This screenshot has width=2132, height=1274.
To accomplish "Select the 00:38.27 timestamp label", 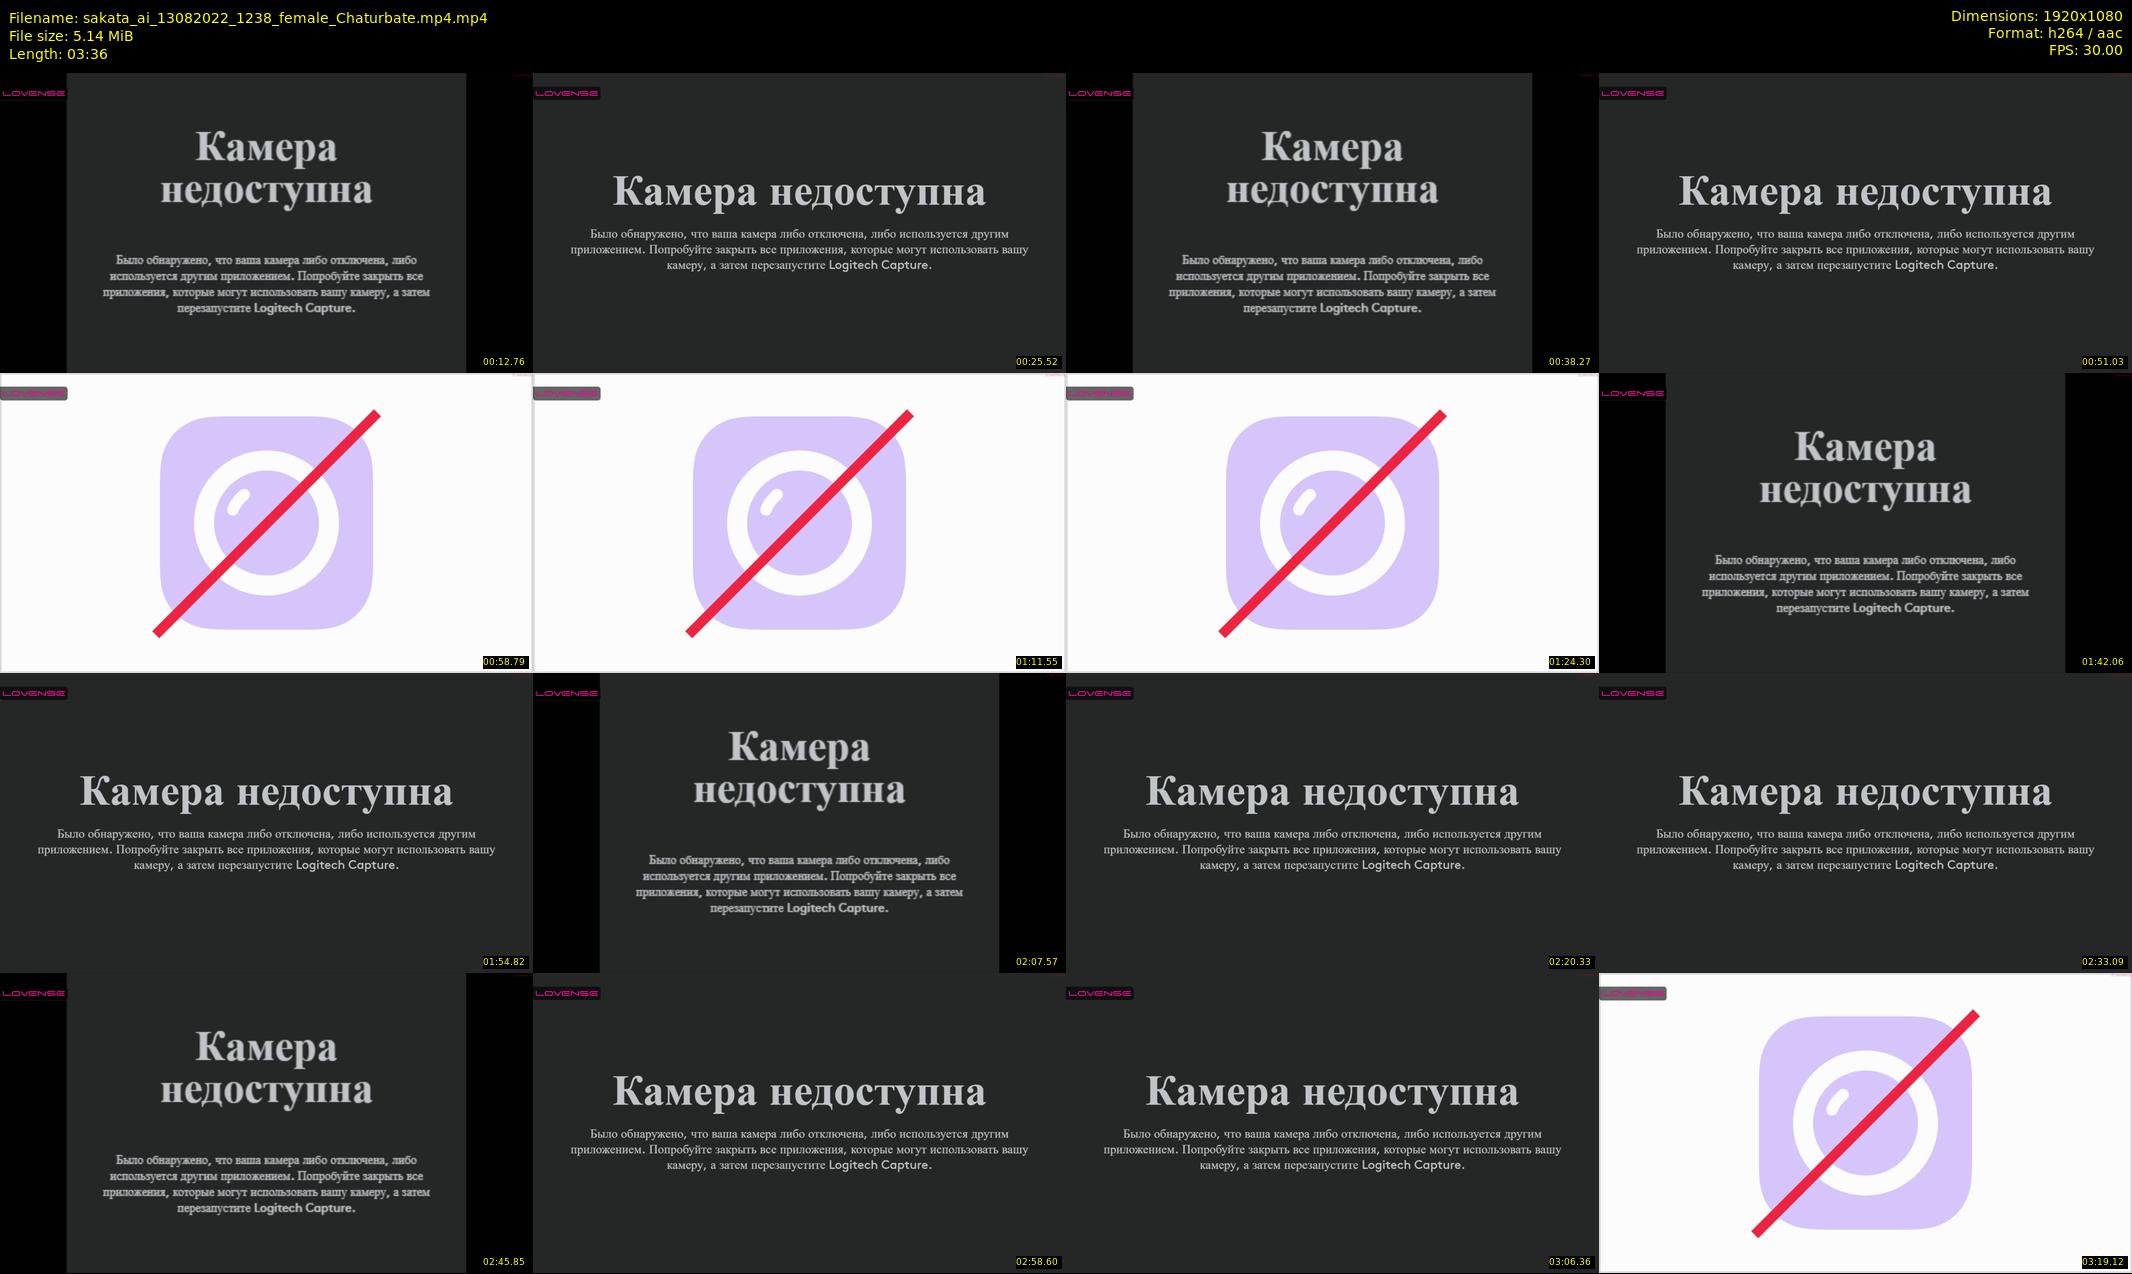I will coord(1569,362).
